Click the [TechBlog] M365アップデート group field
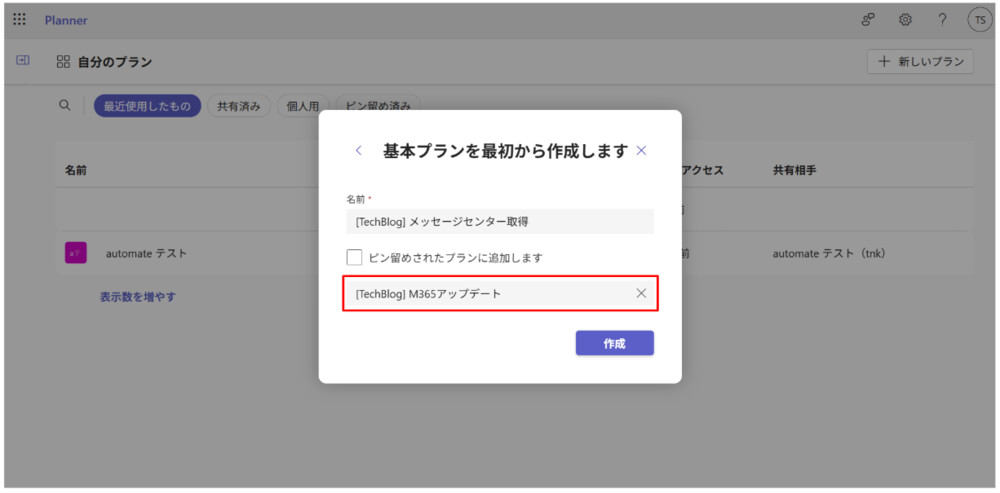The image size is (1000, 493). [501, 293]
